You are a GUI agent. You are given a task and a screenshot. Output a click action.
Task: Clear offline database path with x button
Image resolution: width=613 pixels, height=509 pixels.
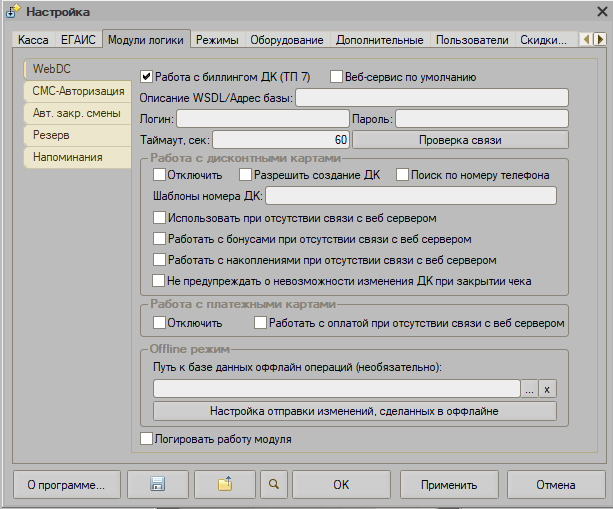(x=547, y=388)
